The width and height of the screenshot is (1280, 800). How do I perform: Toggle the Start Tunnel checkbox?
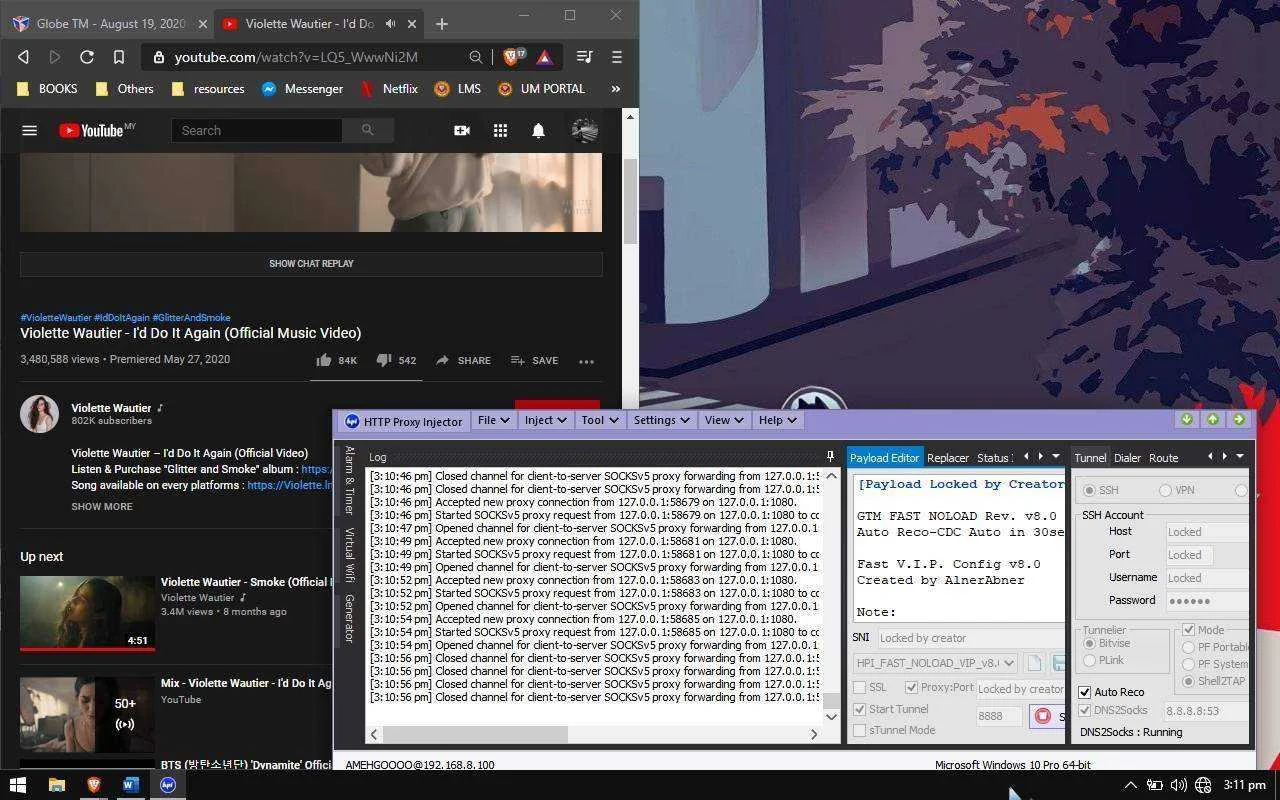[859, 709]
